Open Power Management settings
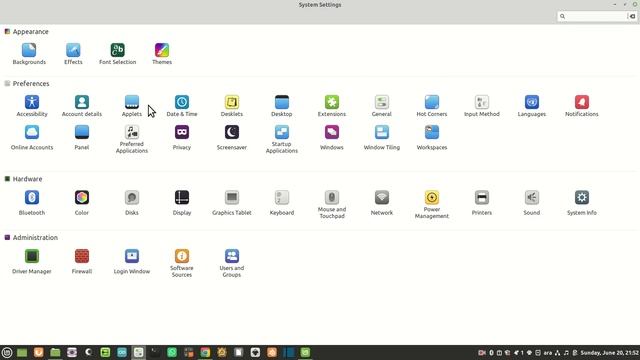The image size is (640, 360). point(432,204)
